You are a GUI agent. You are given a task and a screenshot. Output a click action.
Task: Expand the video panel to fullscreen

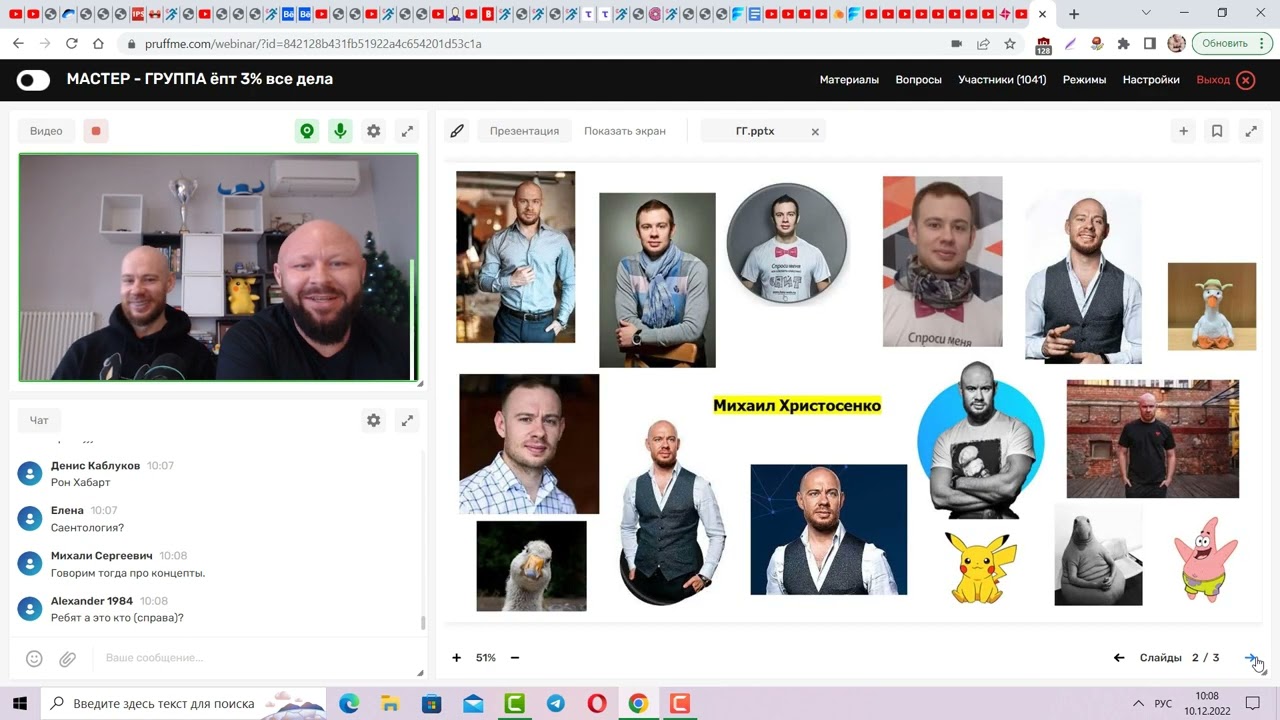click(407, 131)
